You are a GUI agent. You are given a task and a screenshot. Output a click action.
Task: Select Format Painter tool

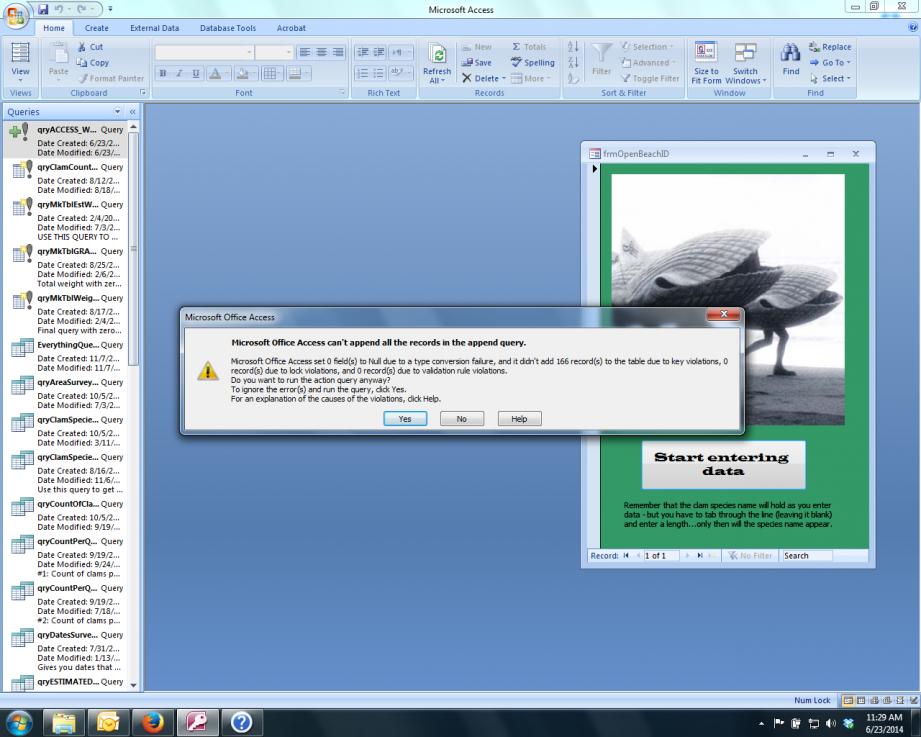point(110,78)
